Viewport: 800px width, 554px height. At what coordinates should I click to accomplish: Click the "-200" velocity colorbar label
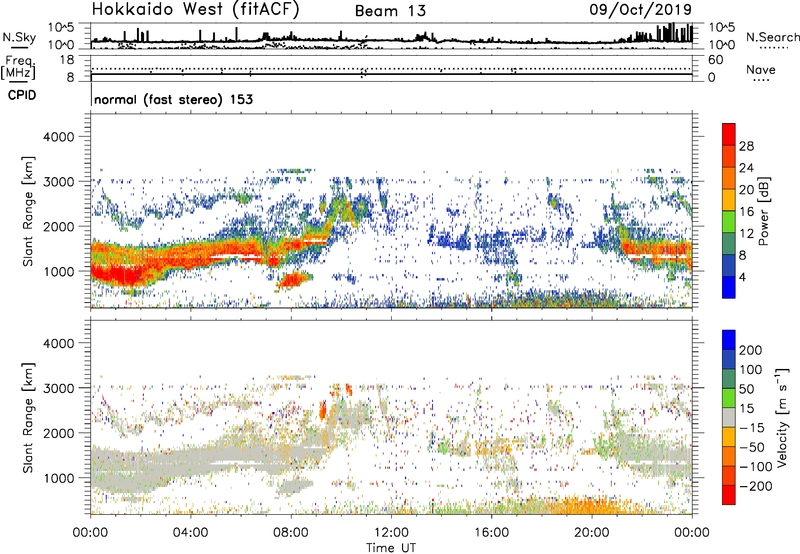tap(755, 486)
